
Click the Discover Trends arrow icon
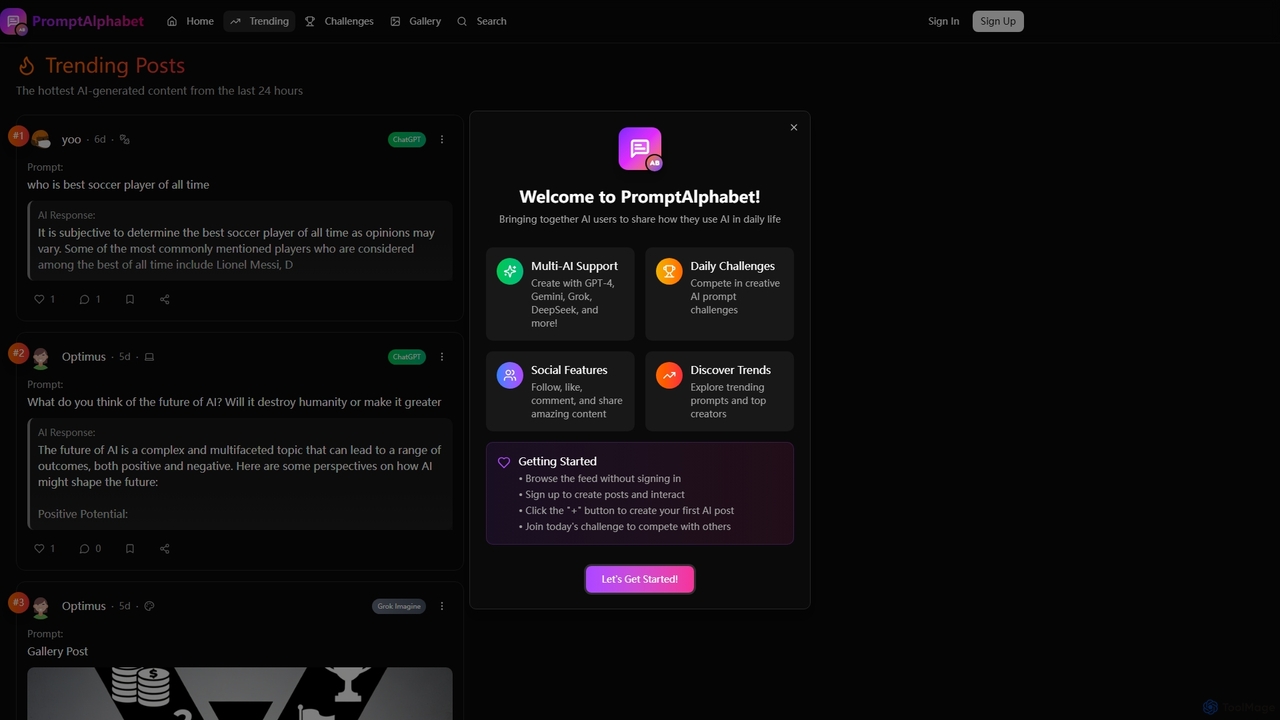pyautogui.click(x=669, y=375)
